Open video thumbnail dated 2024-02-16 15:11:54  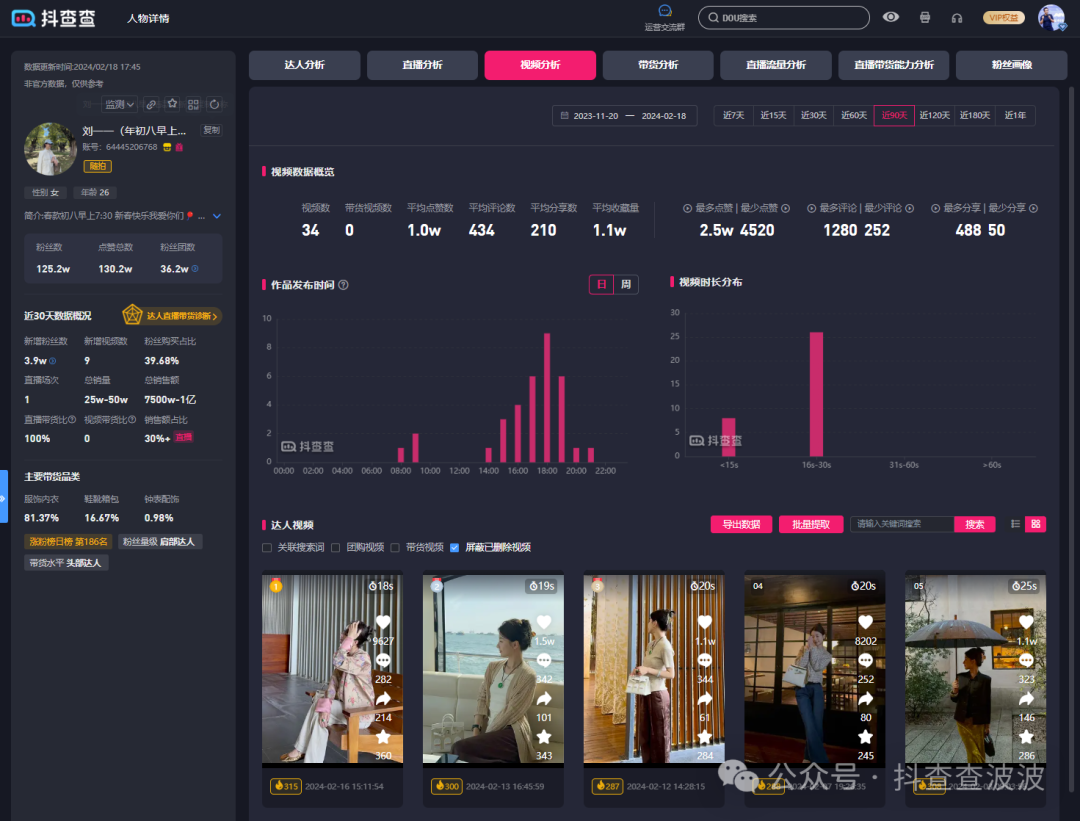[332, 669]
